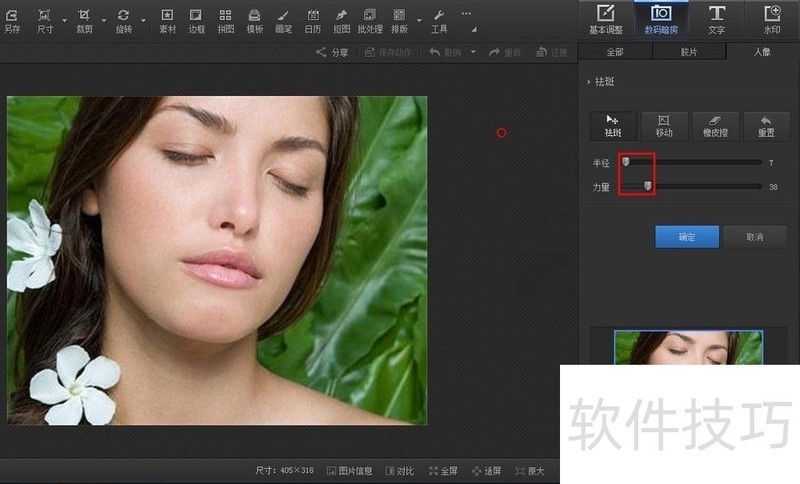Expand the 尺寸 size dropdown arrow
This screenshot has width=800, height=484.
click(x=65, y=20)
